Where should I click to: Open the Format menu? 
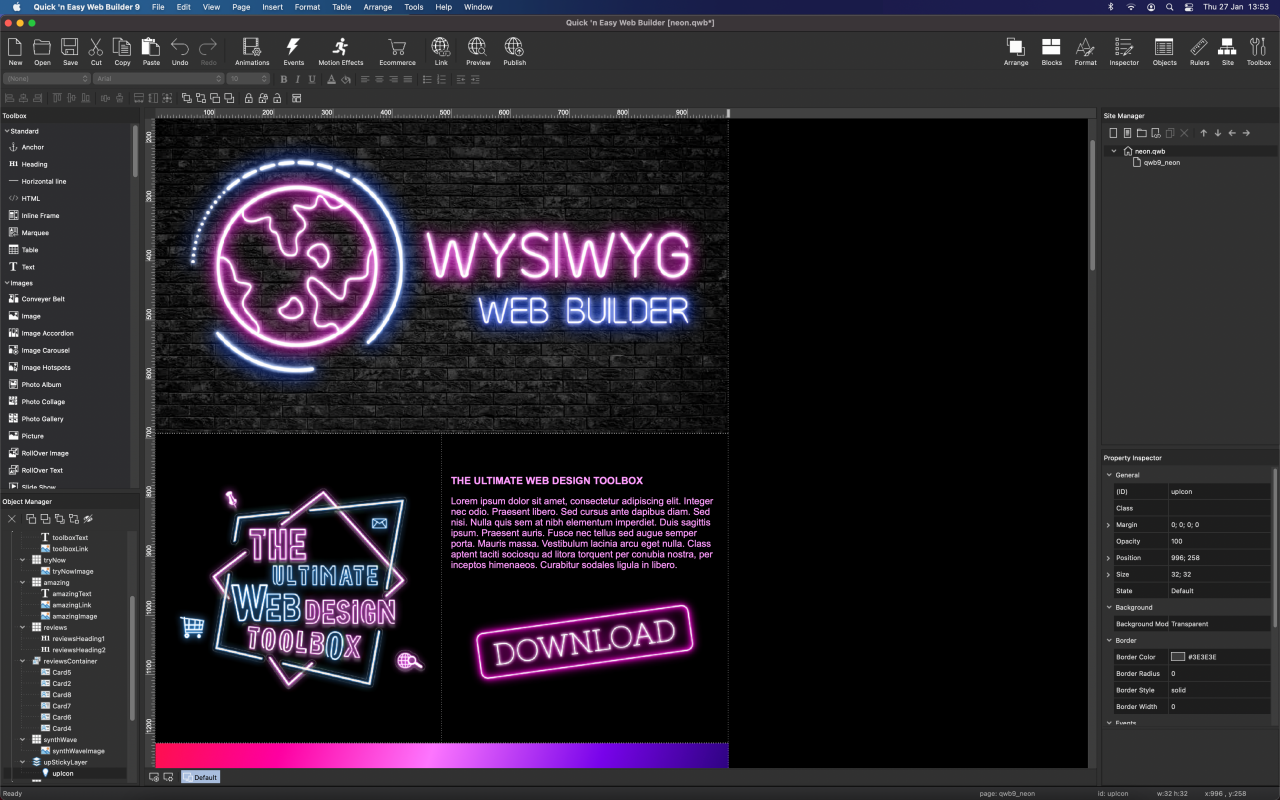[307, 7]
